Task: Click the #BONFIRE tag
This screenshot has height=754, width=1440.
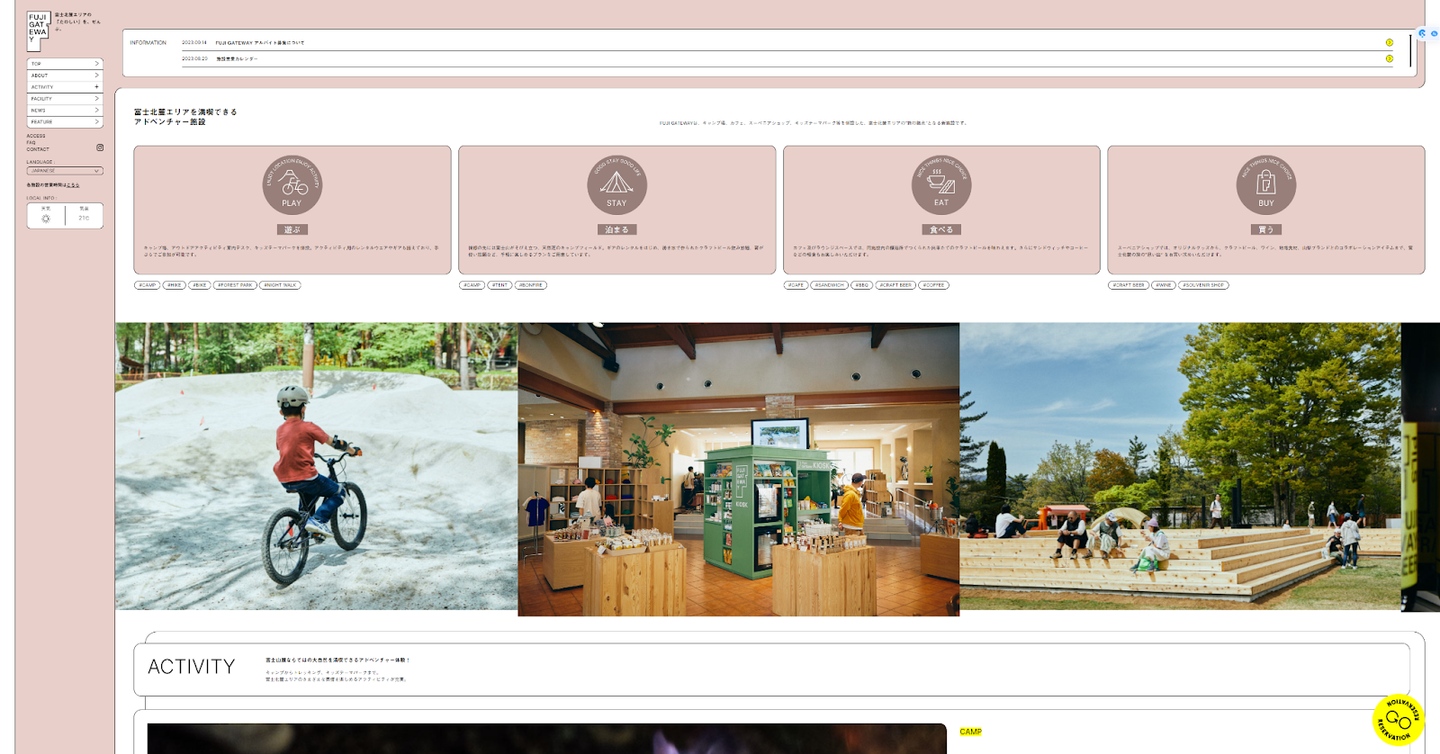Action: tap(531, 285)
